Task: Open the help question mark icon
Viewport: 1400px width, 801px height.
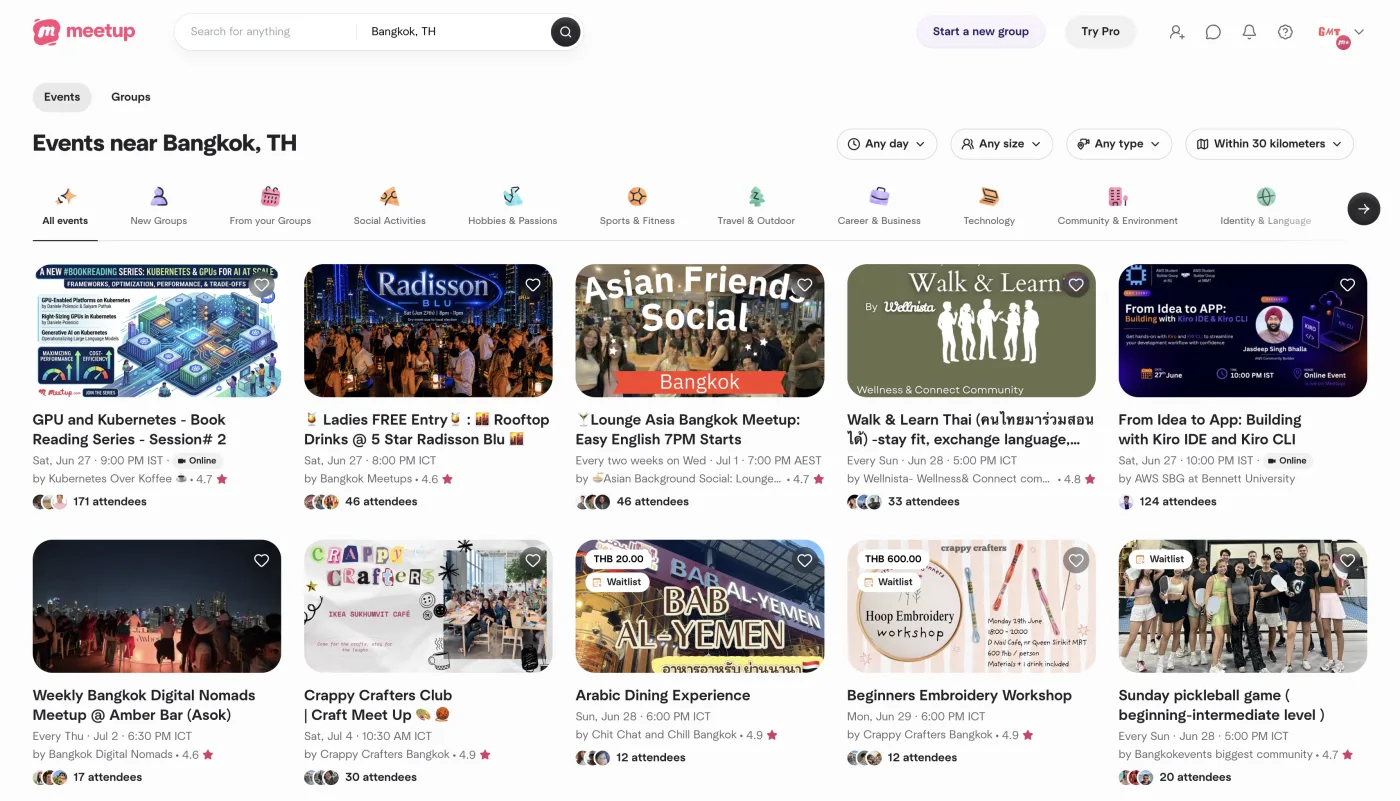Action: point(1285,32)
